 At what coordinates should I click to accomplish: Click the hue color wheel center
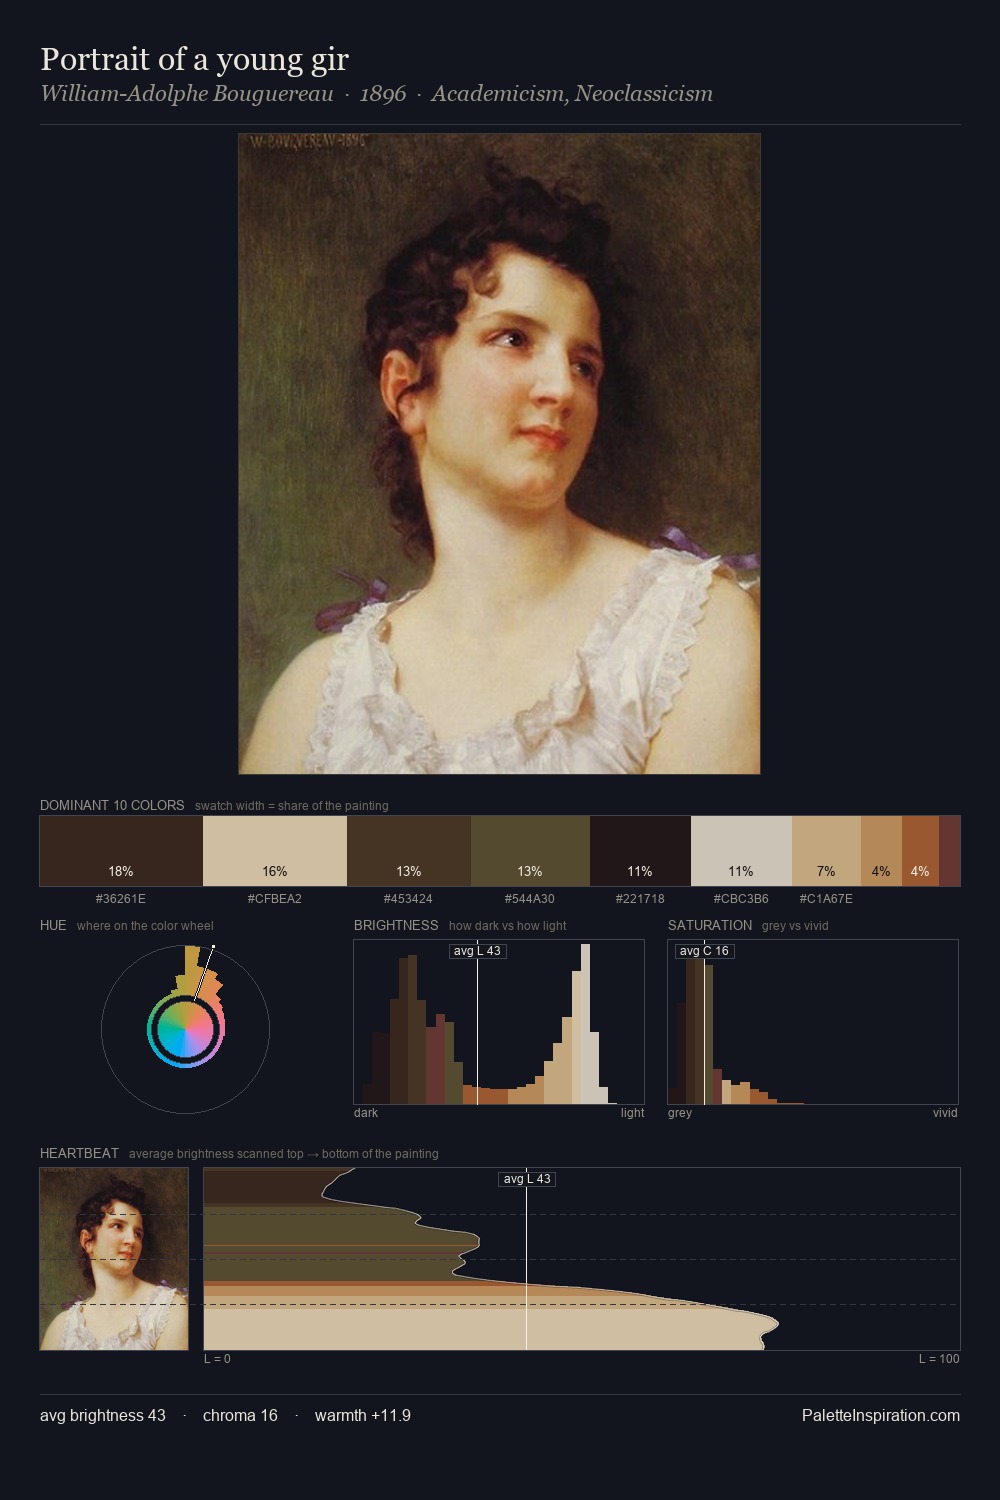point(186,1029)
